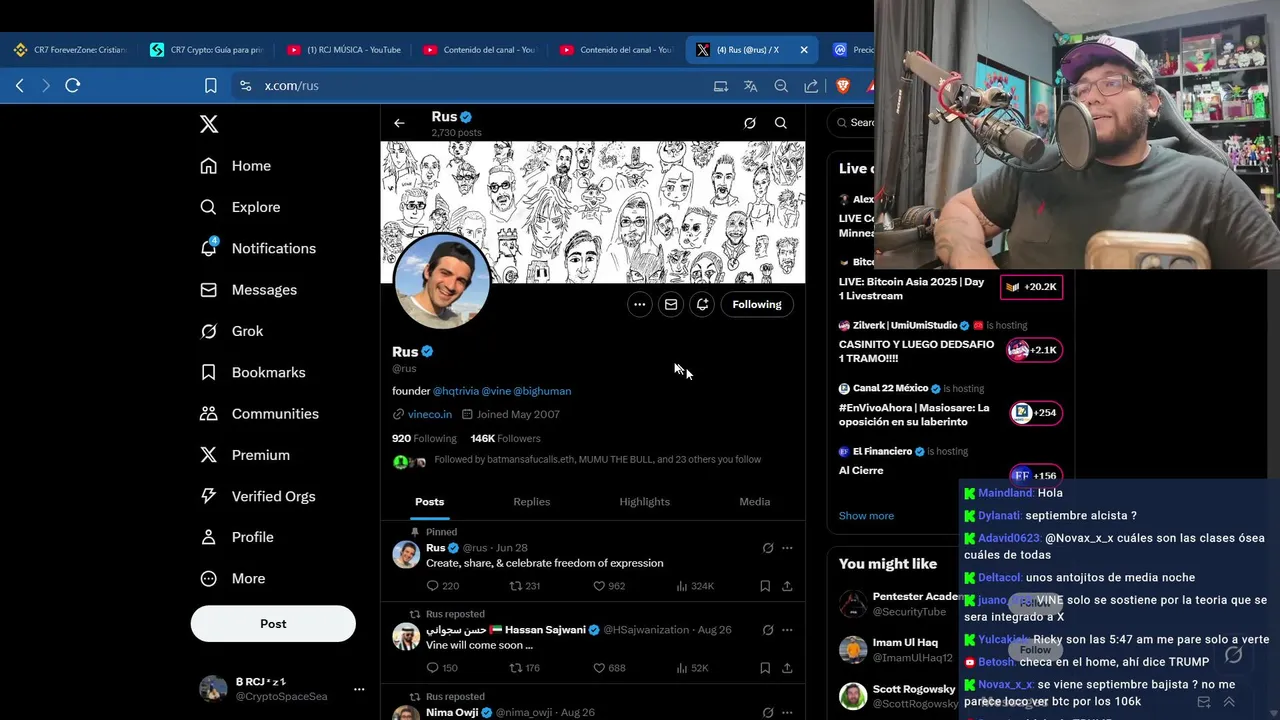Open account menu dots beside CryptoSpaceSea
The image size is (1280, 720).
pyautogui.click(x=359, y=689)
